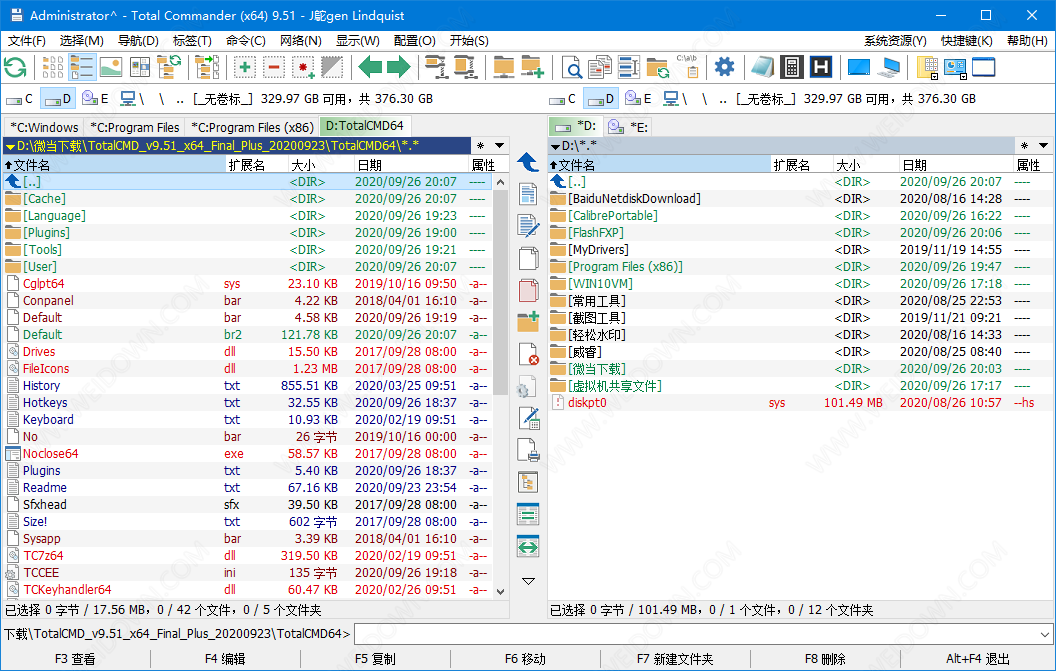The height and width of the screenshot is (671, 1056).
Task: Click the F4 编辑 button
Action: 226,659
